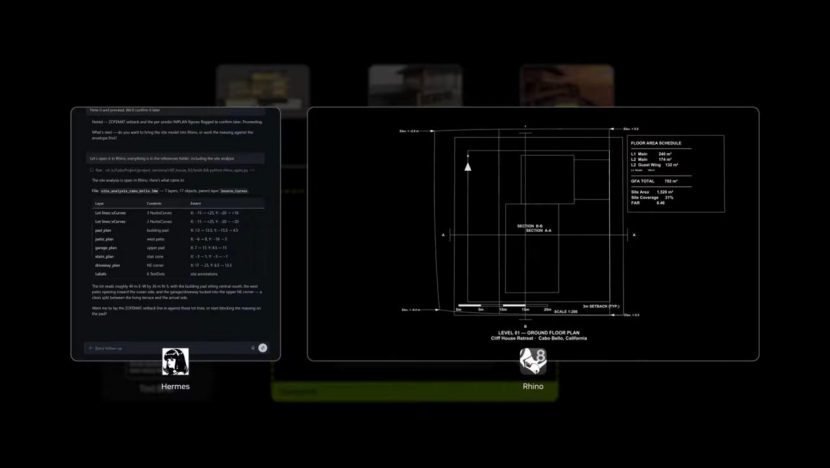
Task: Click the 'Extent' column header in Hermes table
Action: [195, 203]
